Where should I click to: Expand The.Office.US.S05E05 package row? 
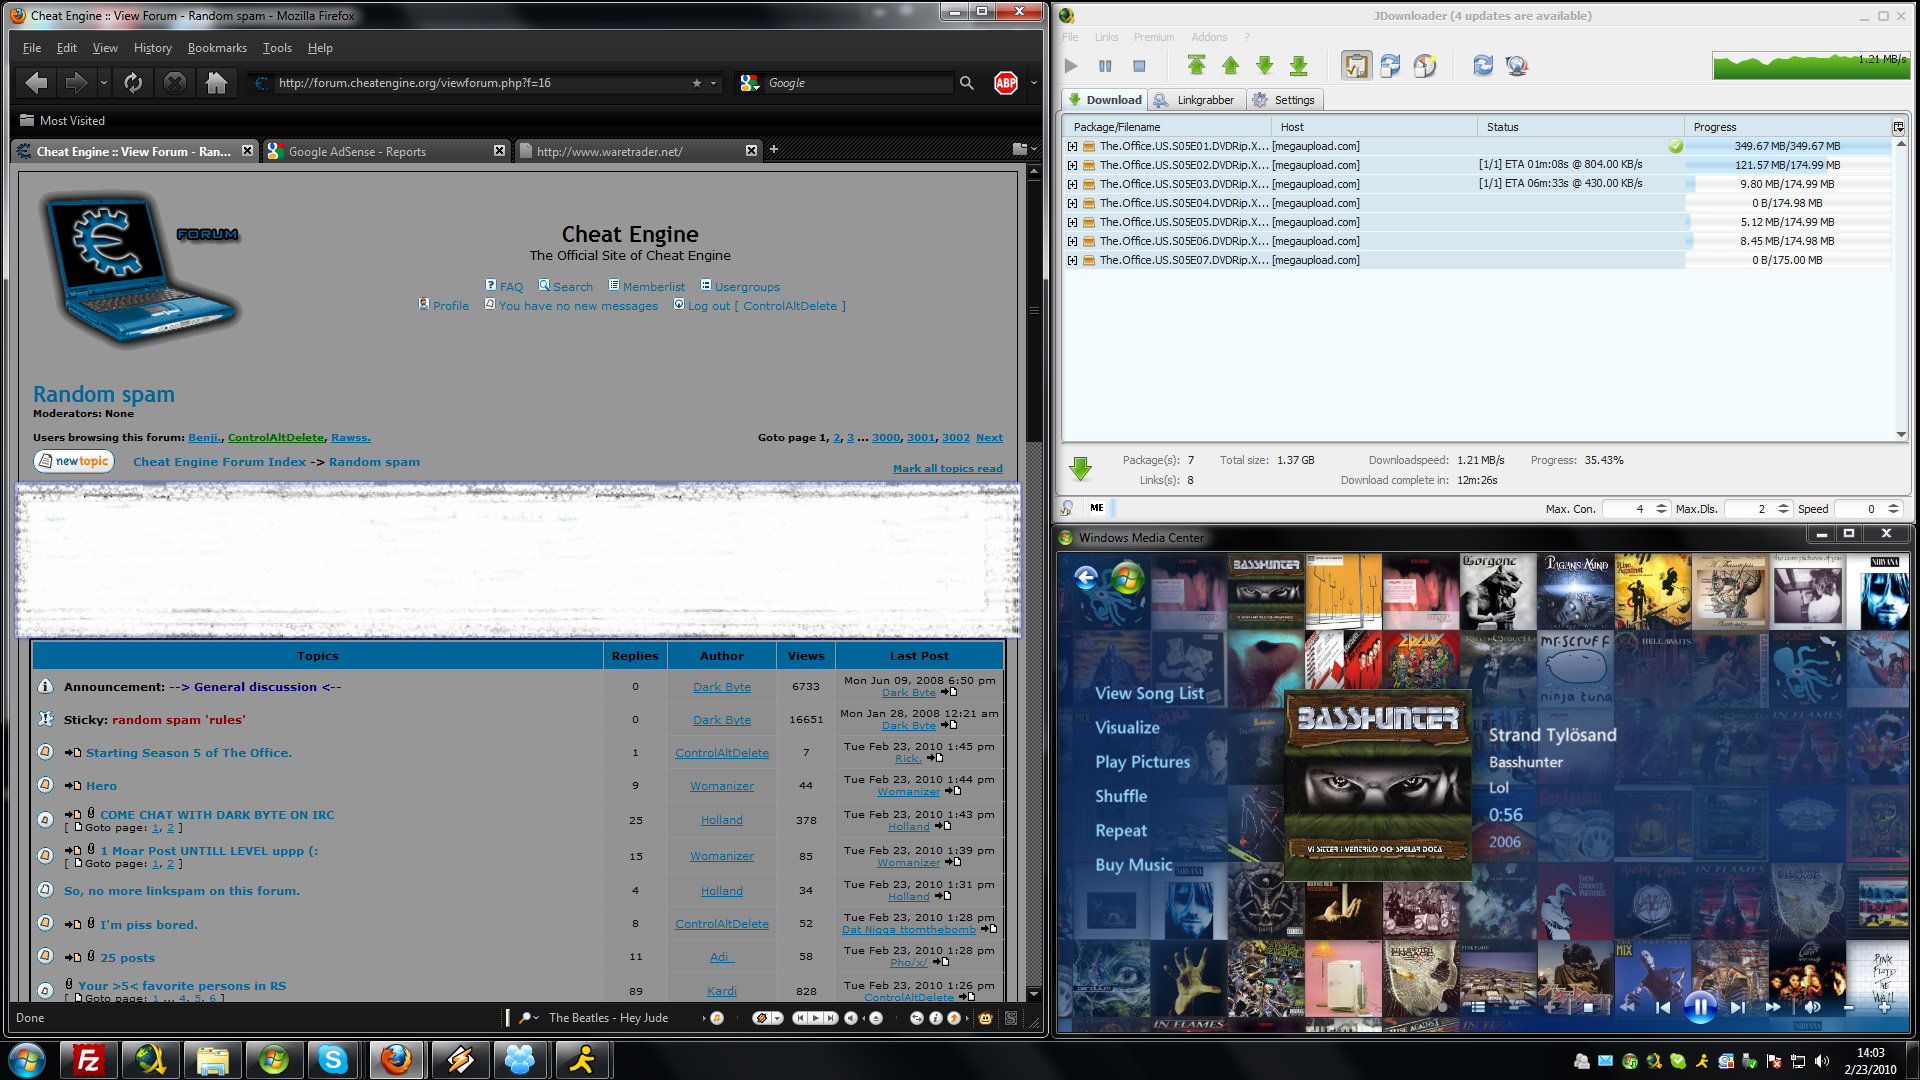point(1072,222)
